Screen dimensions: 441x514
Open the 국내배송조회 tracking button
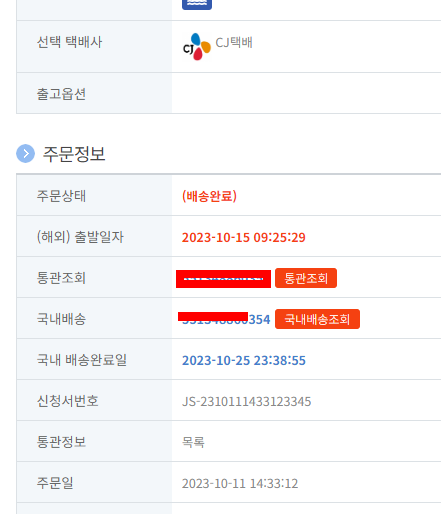317,319
